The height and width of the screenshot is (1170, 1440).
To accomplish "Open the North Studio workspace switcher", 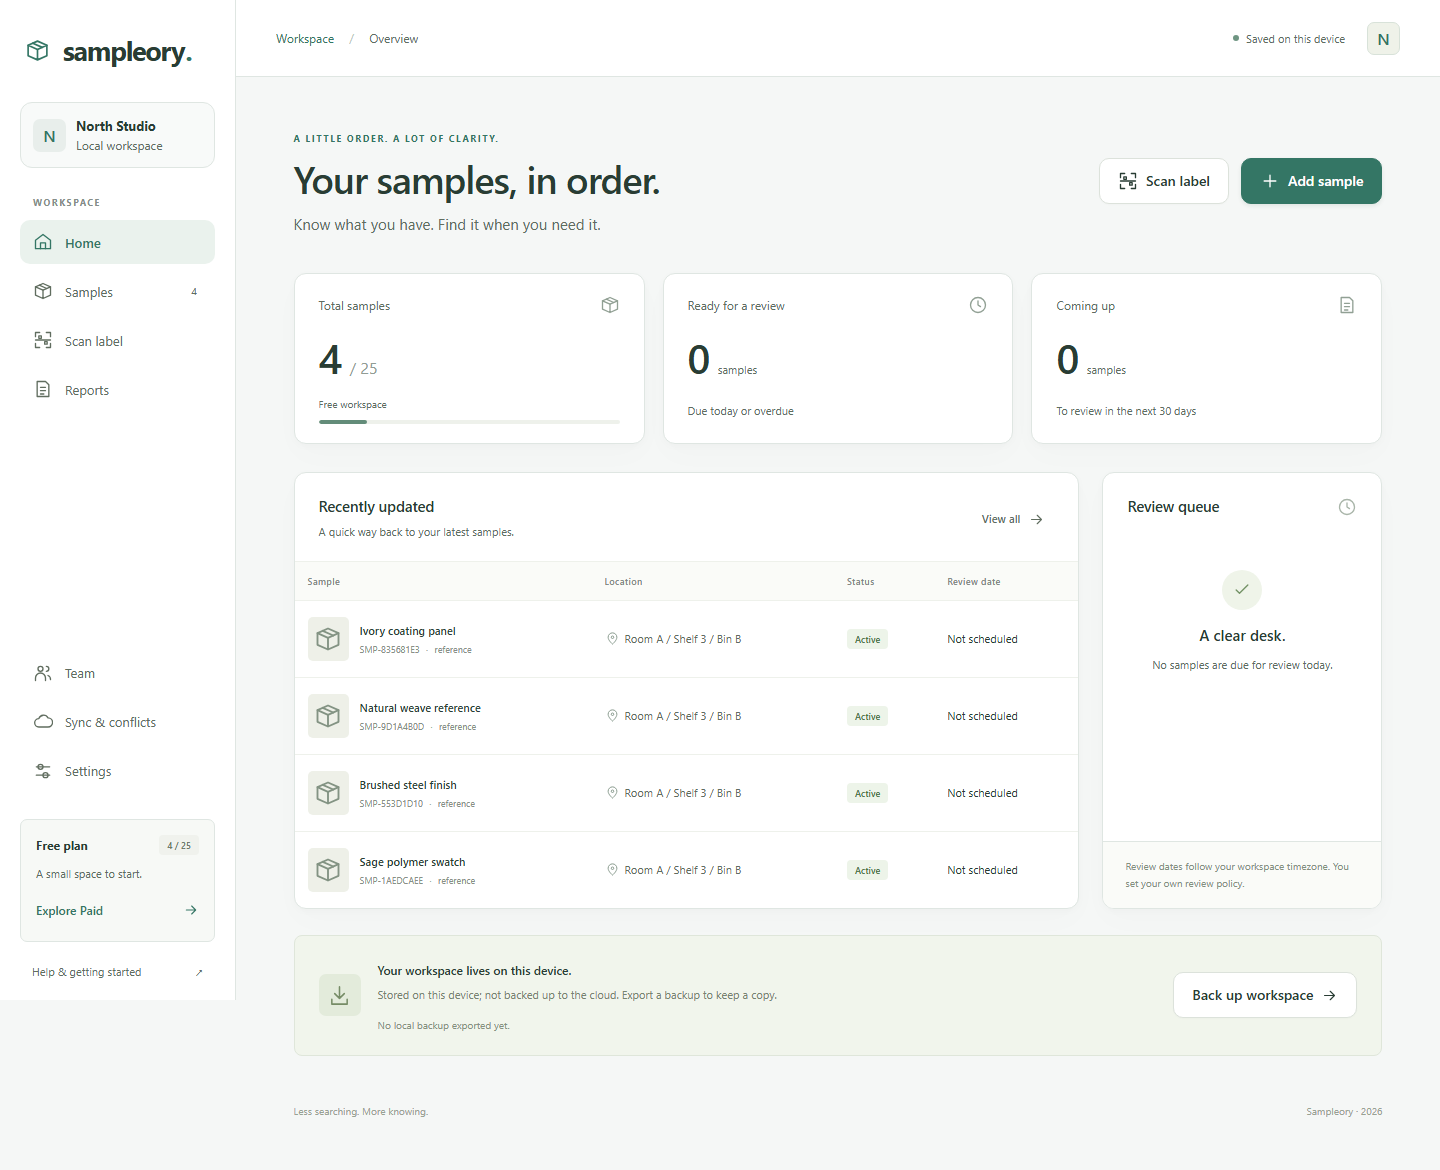I will (117, 135).
